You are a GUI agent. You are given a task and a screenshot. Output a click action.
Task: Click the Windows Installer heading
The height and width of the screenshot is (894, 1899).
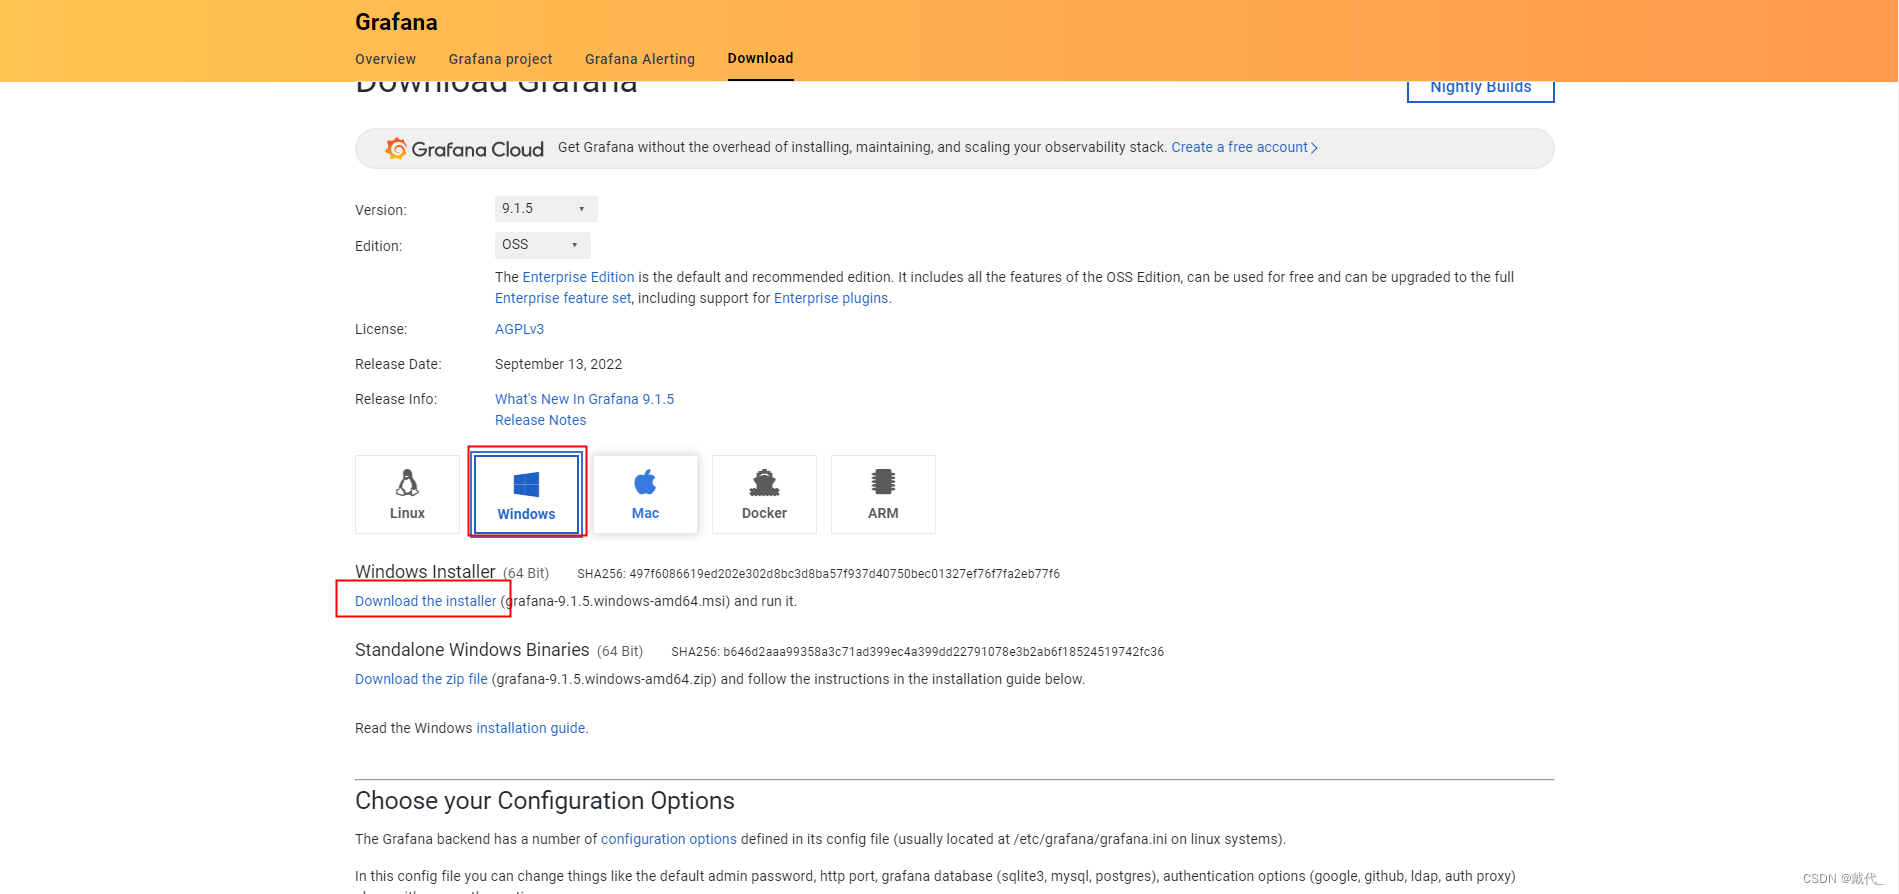coord(425,572)
